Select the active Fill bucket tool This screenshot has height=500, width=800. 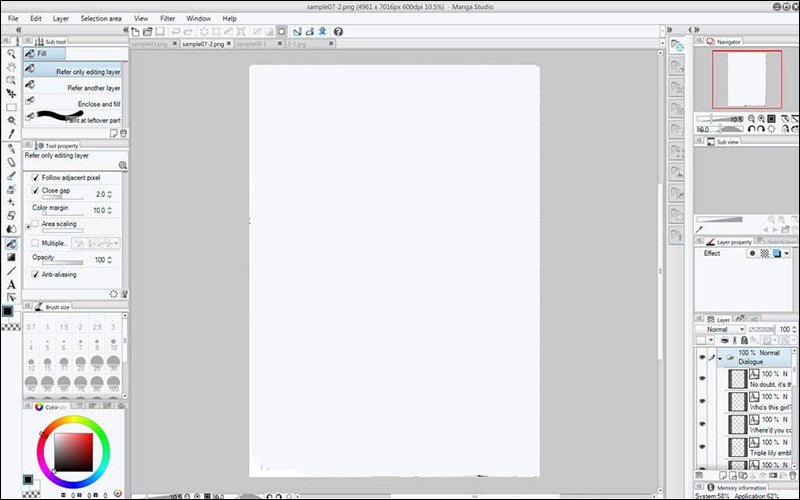point(11,244)
